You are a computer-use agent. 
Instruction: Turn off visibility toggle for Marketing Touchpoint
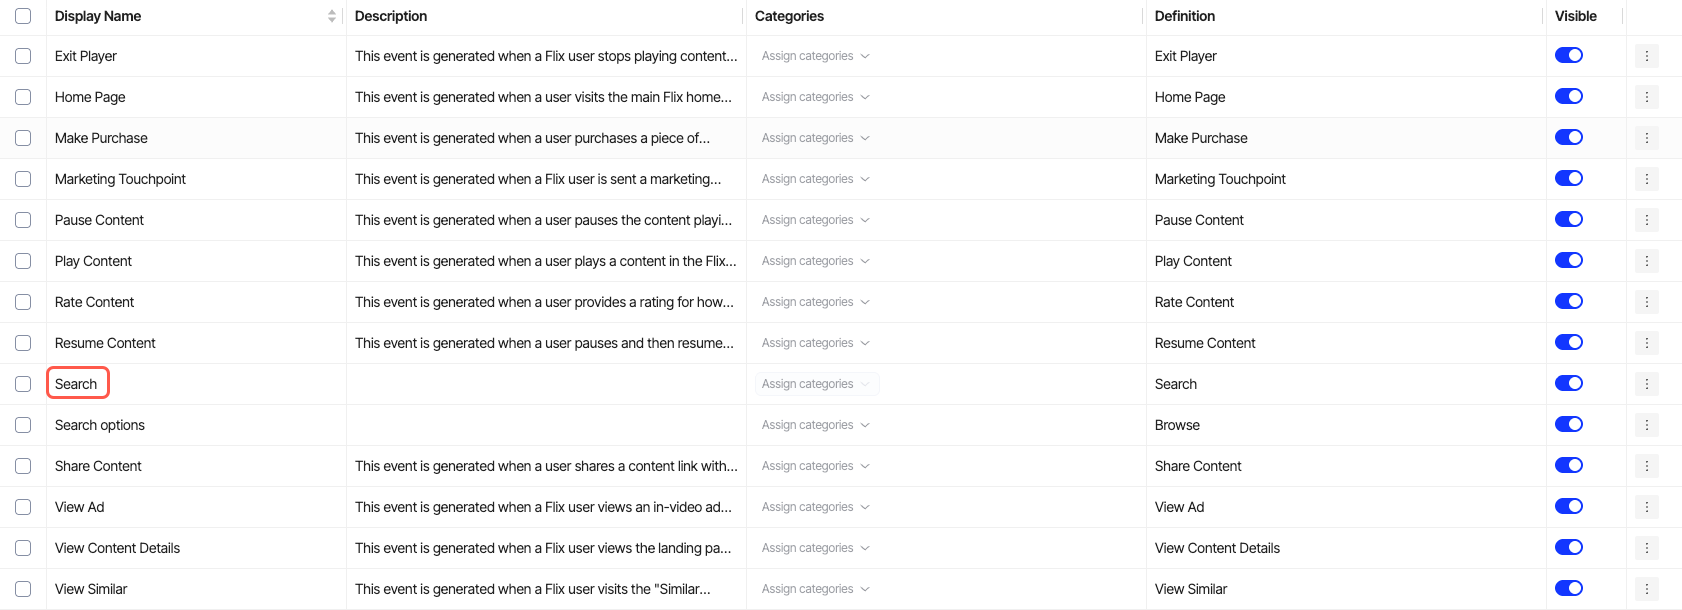point(1568,178)
